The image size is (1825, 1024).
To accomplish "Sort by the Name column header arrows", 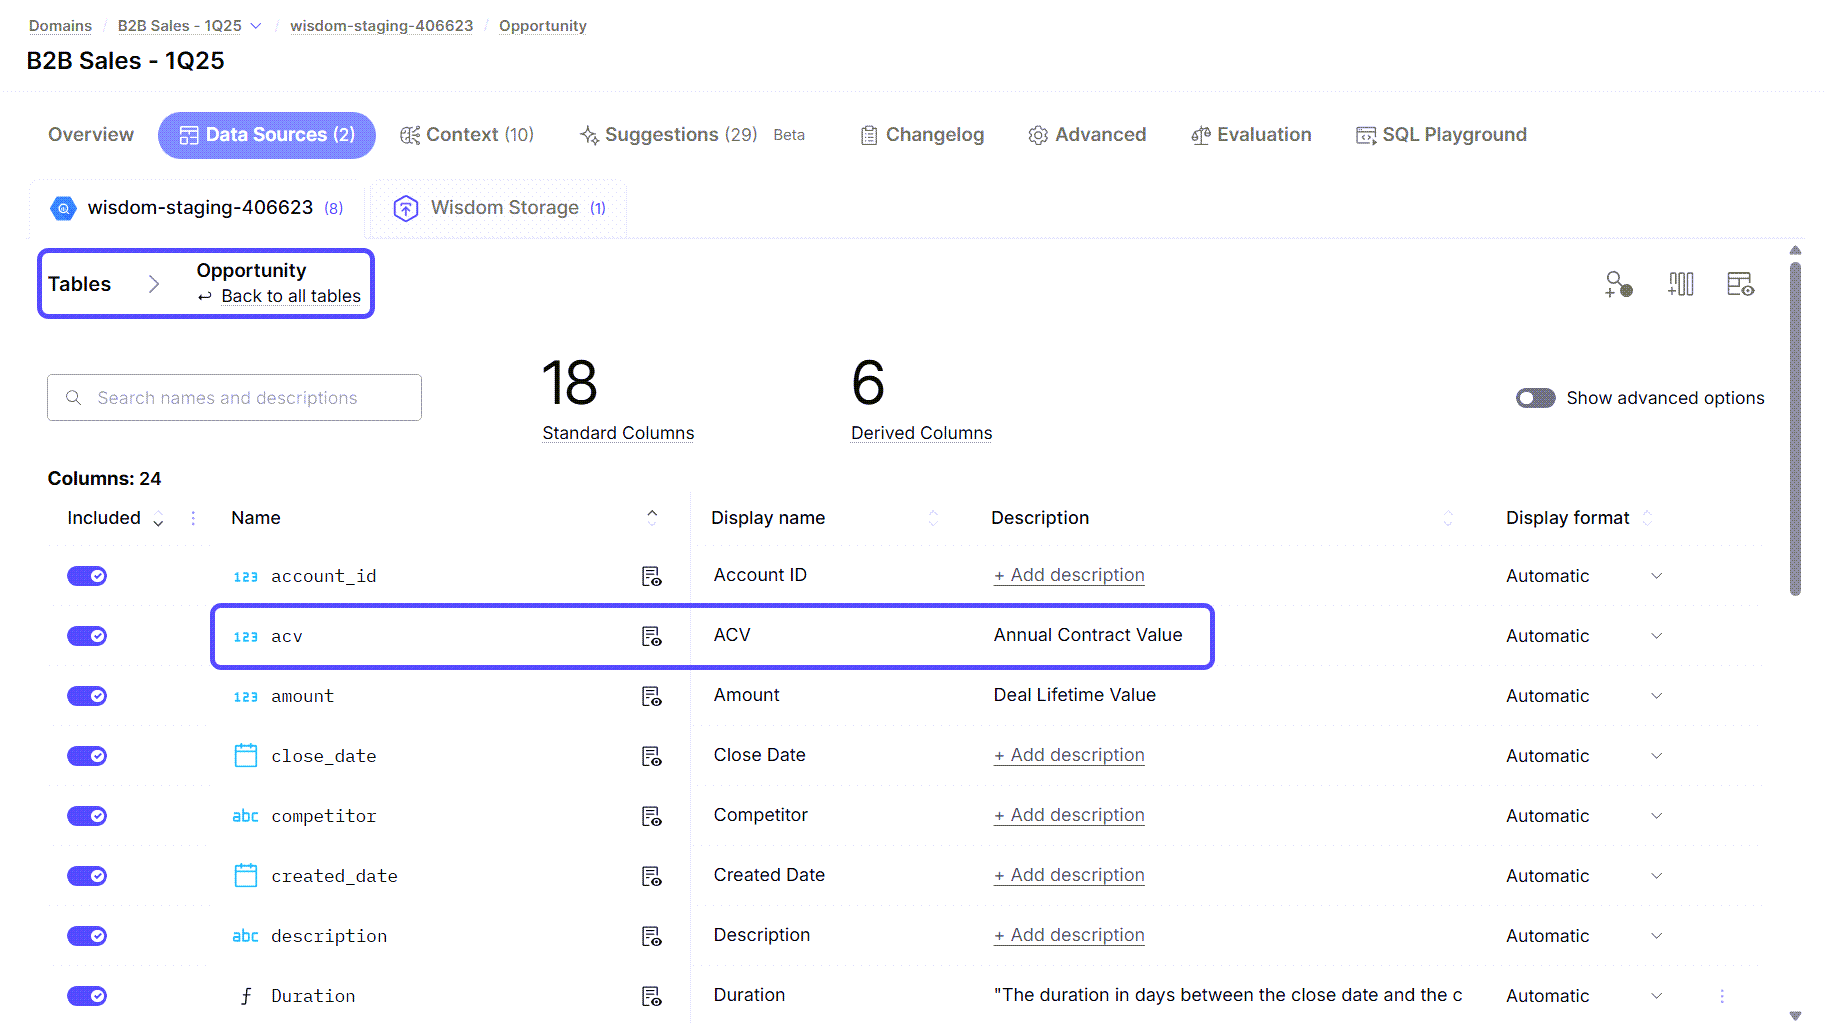I will (652, 517).
